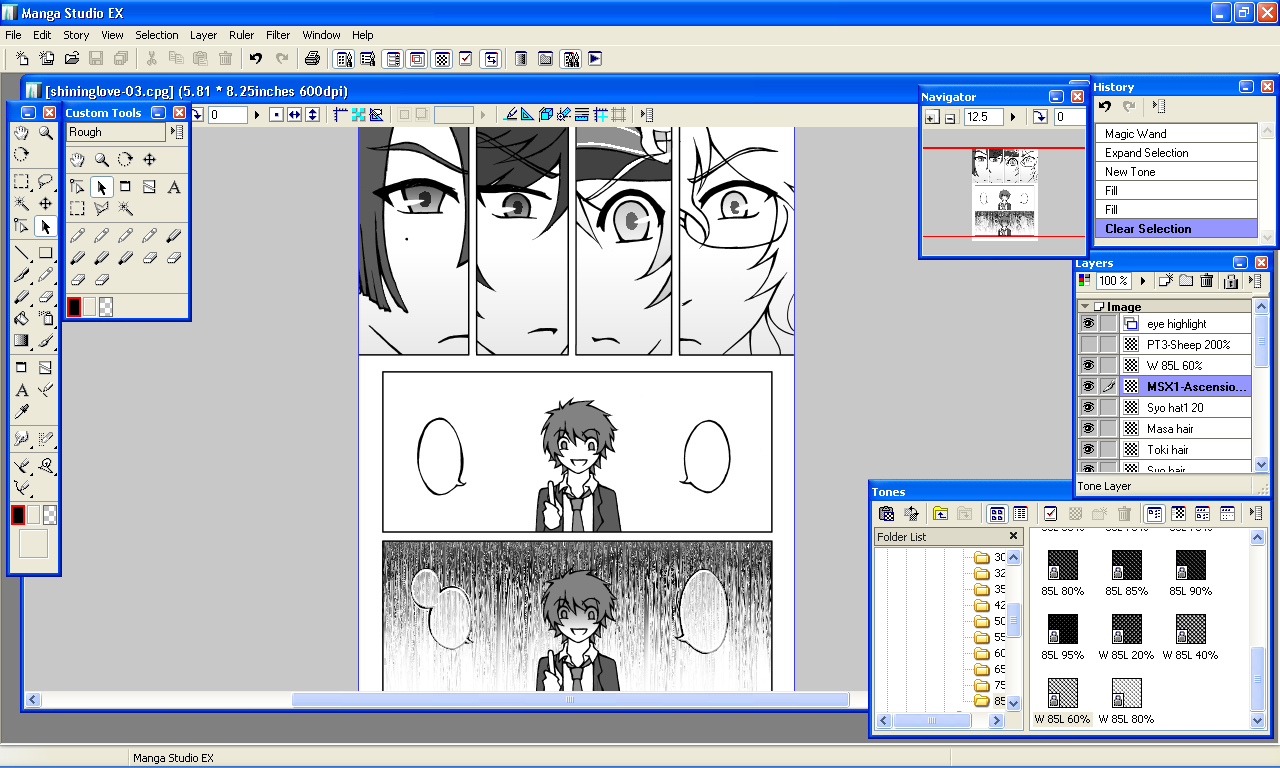This screenshot has height=768, width=1280.
Task: Select the Eraser tool in the Tools palette
Action: point(45,297)
